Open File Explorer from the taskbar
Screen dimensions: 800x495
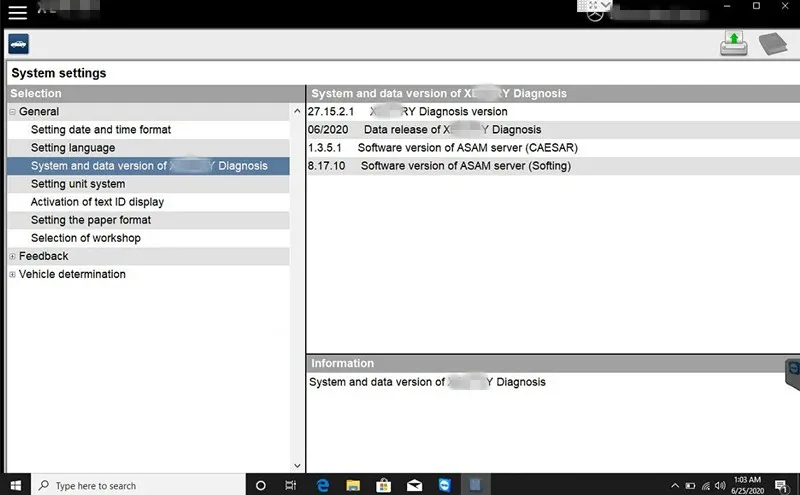353,485
